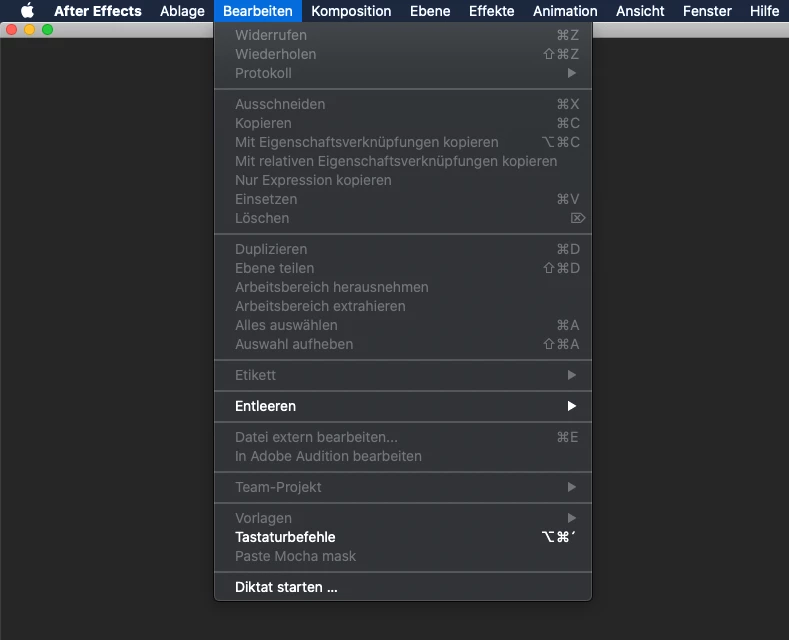789x640 pixels.
Task: Expand the Protokoll submenu
Action: coord(403,73)
